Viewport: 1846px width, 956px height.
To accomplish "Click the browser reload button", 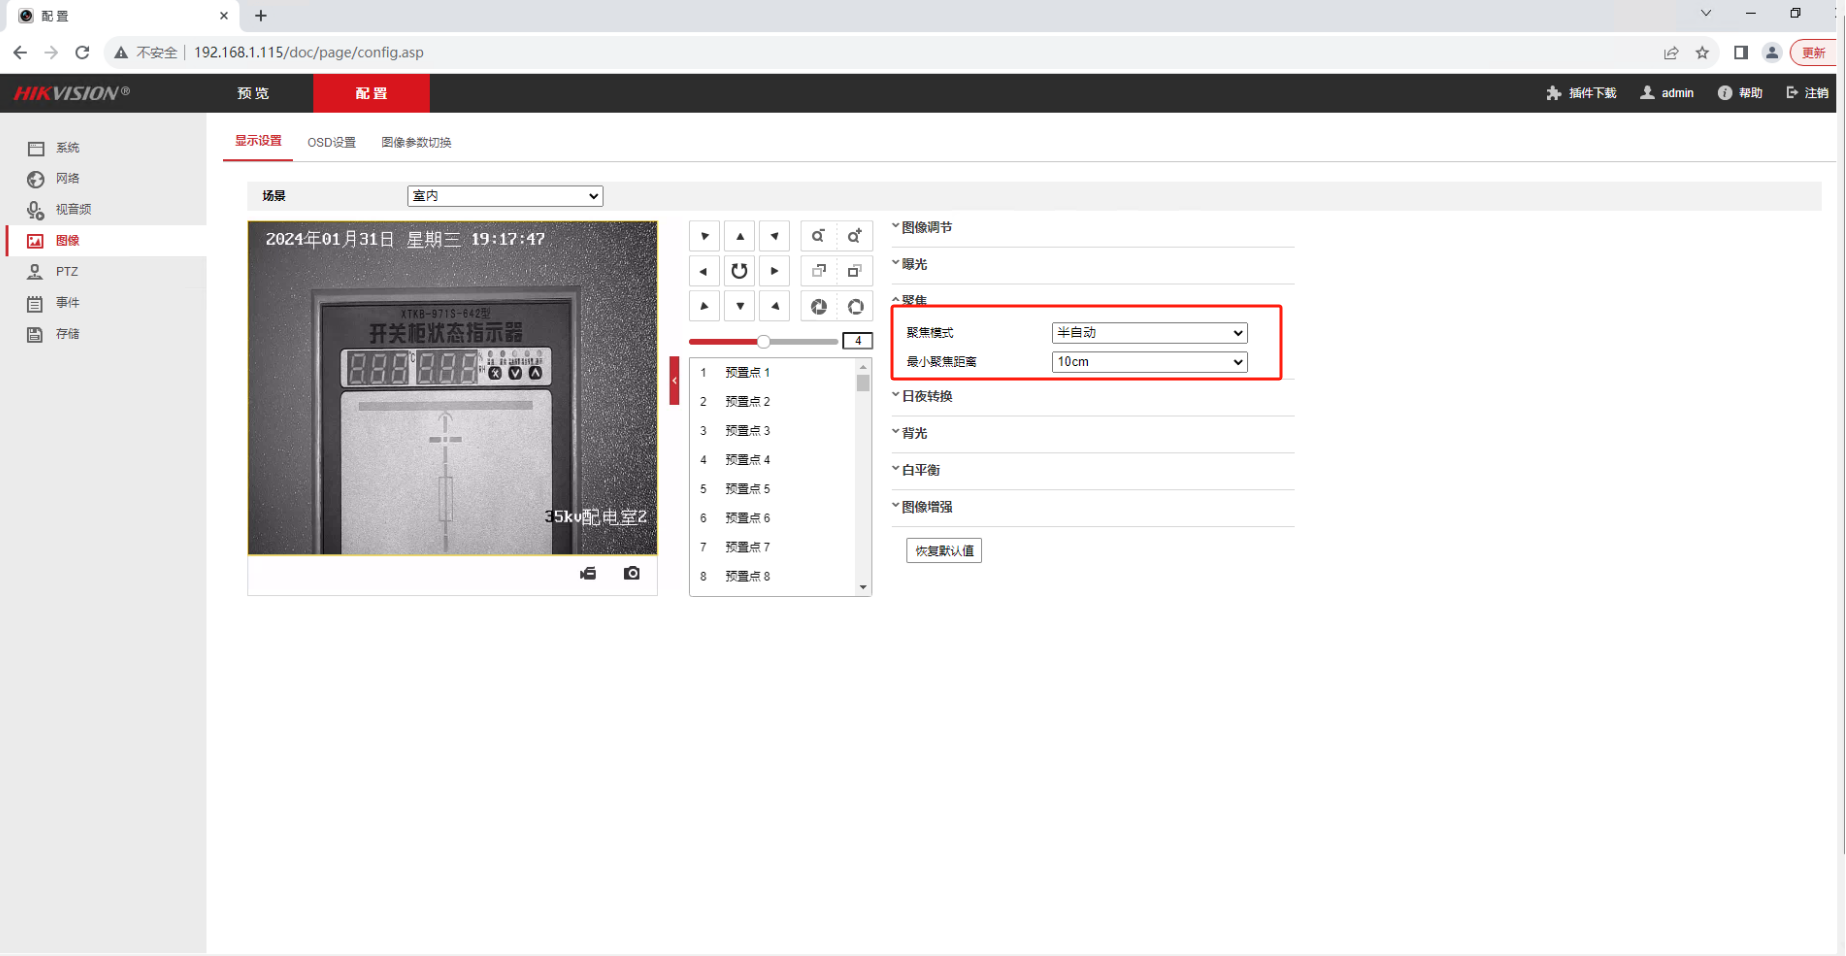I will click(82, 52).
